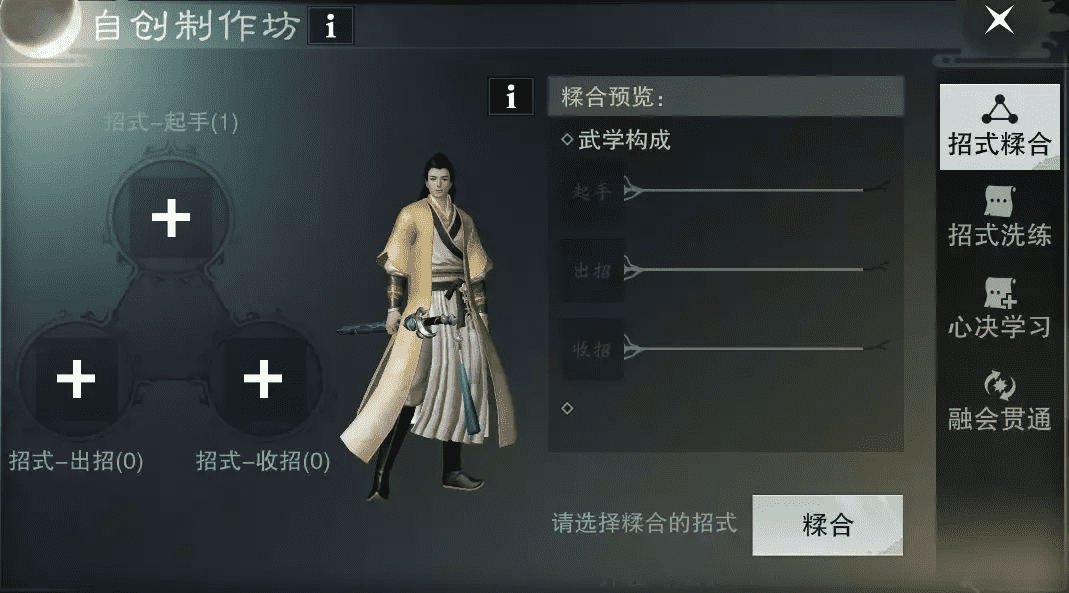Open info icon beside 自创制作坊 title

[x=331, y=26]
